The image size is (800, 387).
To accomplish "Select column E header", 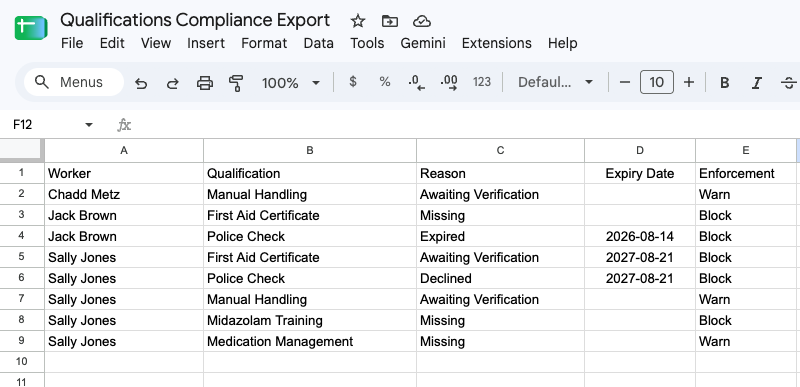I will coord(746,150).
